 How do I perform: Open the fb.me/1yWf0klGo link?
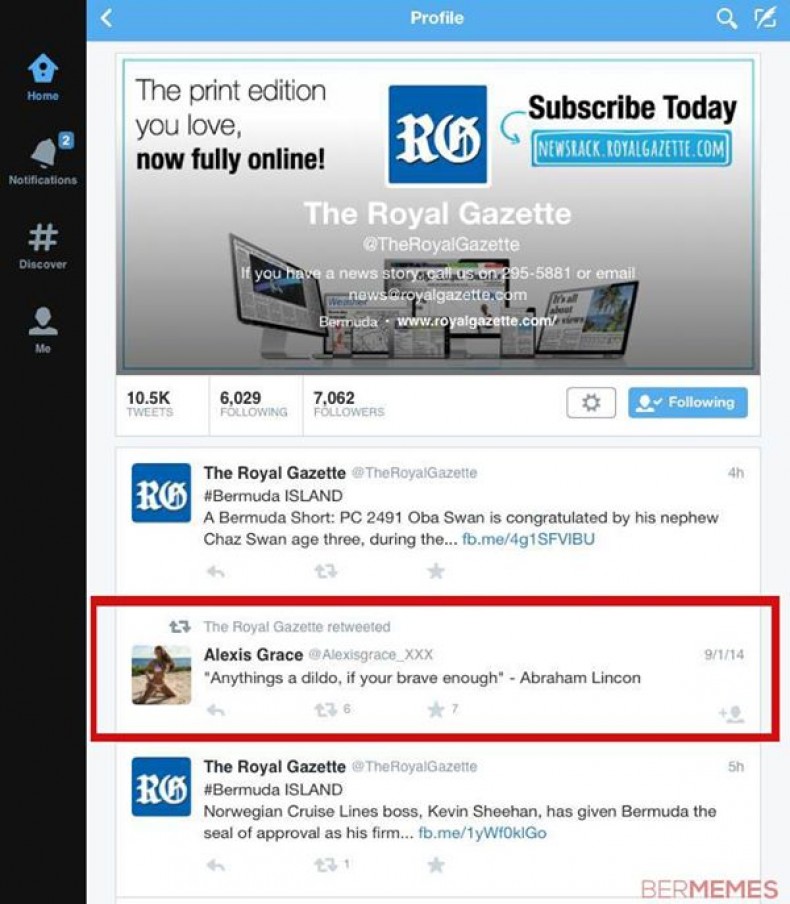coord(482,833)
